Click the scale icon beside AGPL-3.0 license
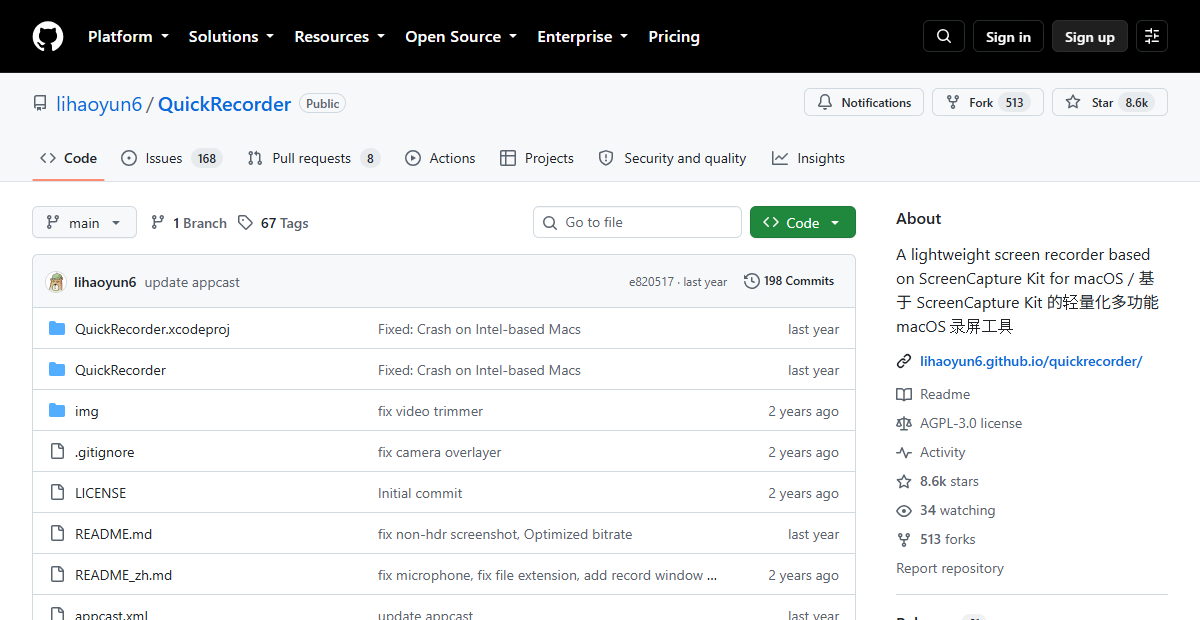Image resolution: width=1200 pixels, height=620 pixels. tap(904, 423)
